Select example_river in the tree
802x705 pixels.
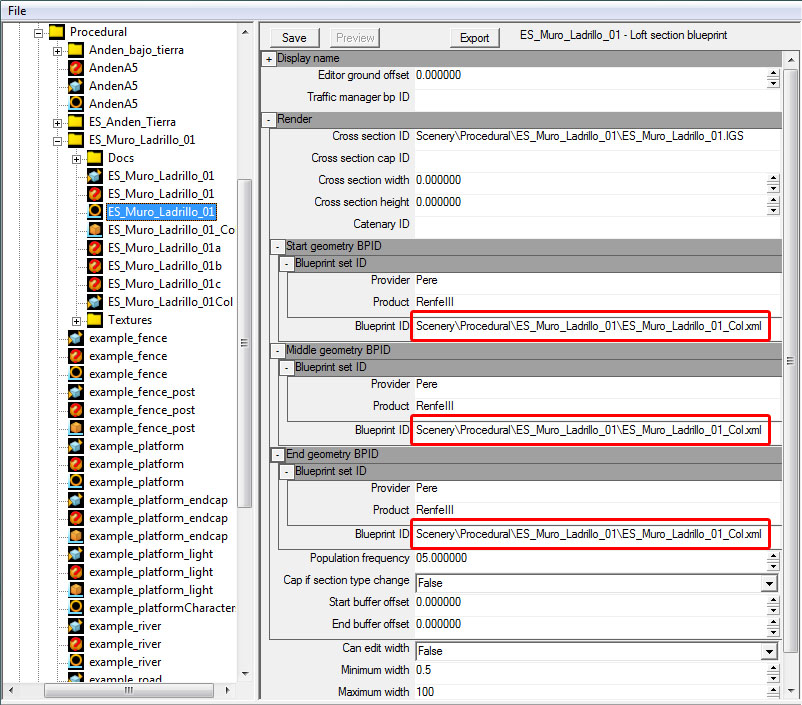[x=124, y=626]
